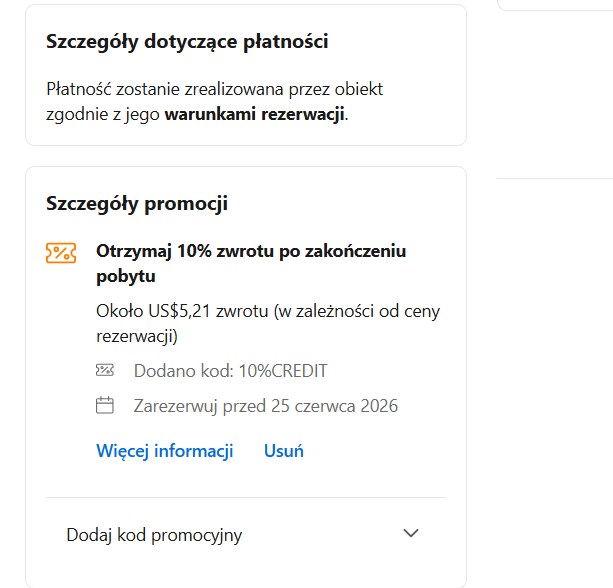The height and width of the screenshot is (588, 613).
Task: Open the Dodaj kod promocyjny section
Action: pyautogui.click(x=246, y=534)
